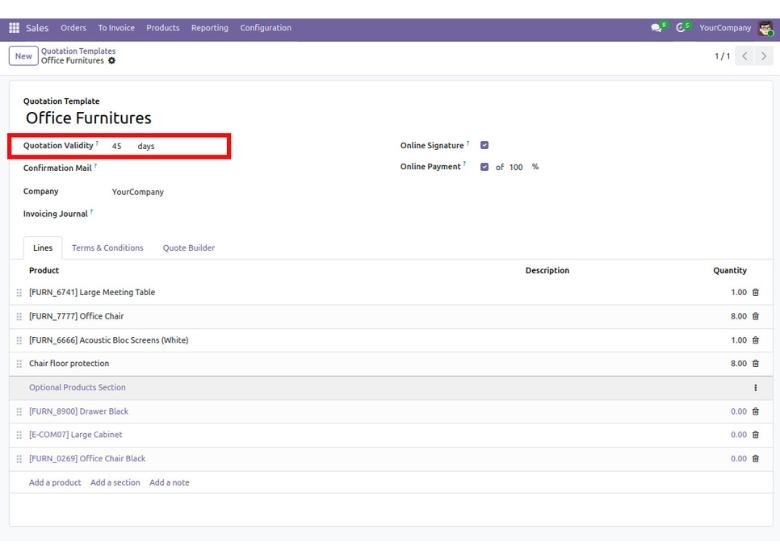Screen dimensions: 780x560
Task: Open the apps grid menu icon
Action: click(15, 28)
